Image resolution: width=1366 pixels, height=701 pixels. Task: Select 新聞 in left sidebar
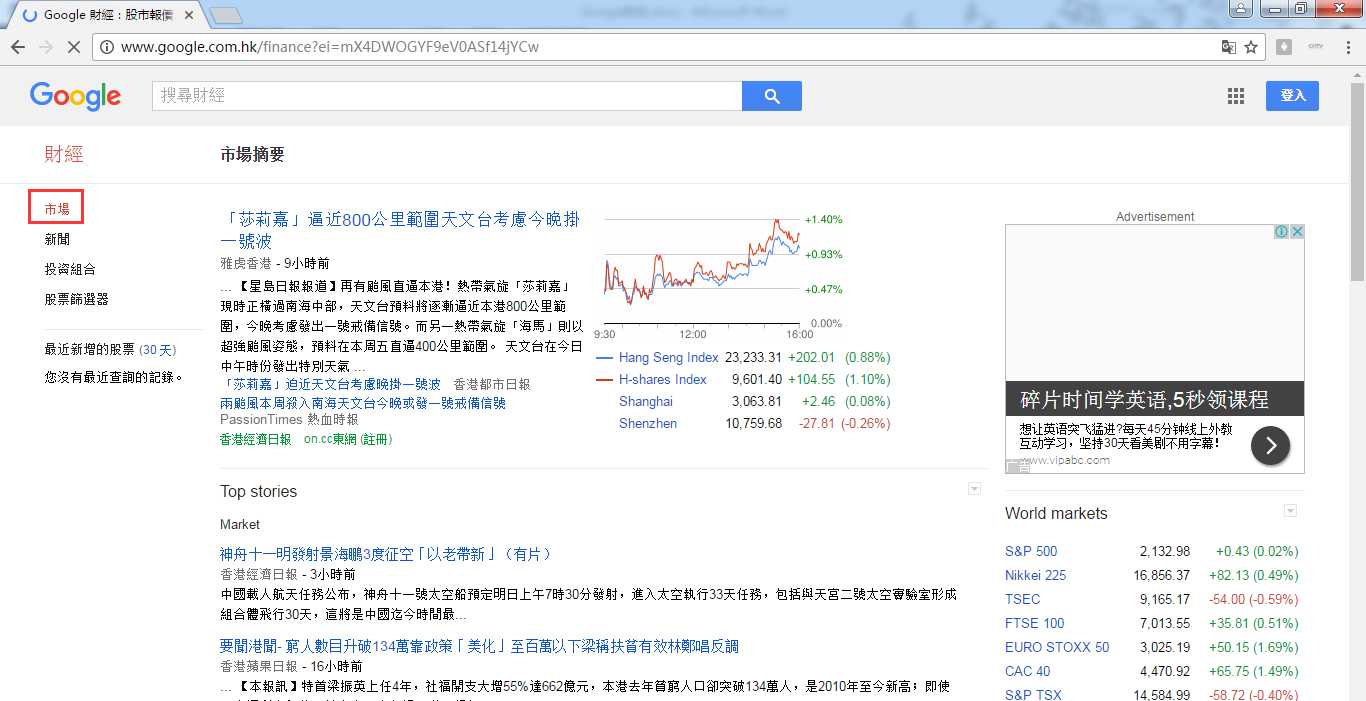coord(57,239)
